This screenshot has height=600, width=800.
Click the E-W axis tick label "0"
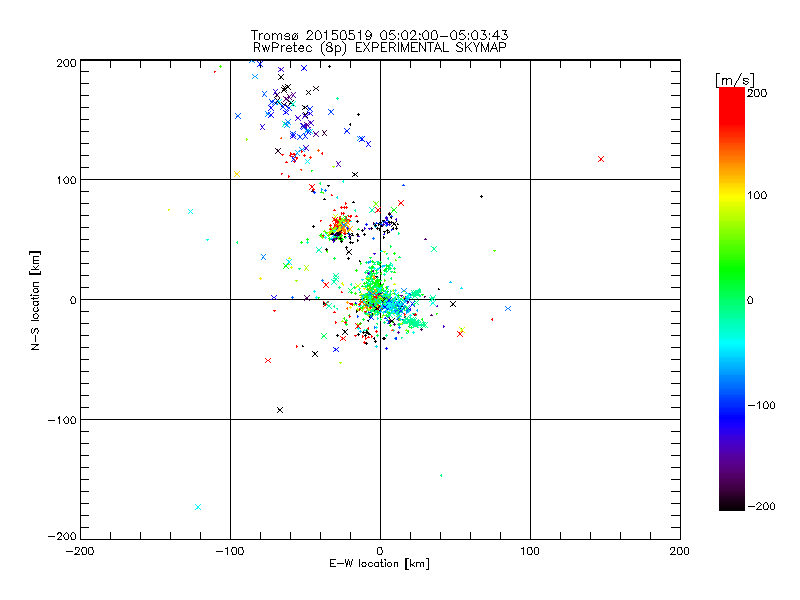[x=380, y=551]
